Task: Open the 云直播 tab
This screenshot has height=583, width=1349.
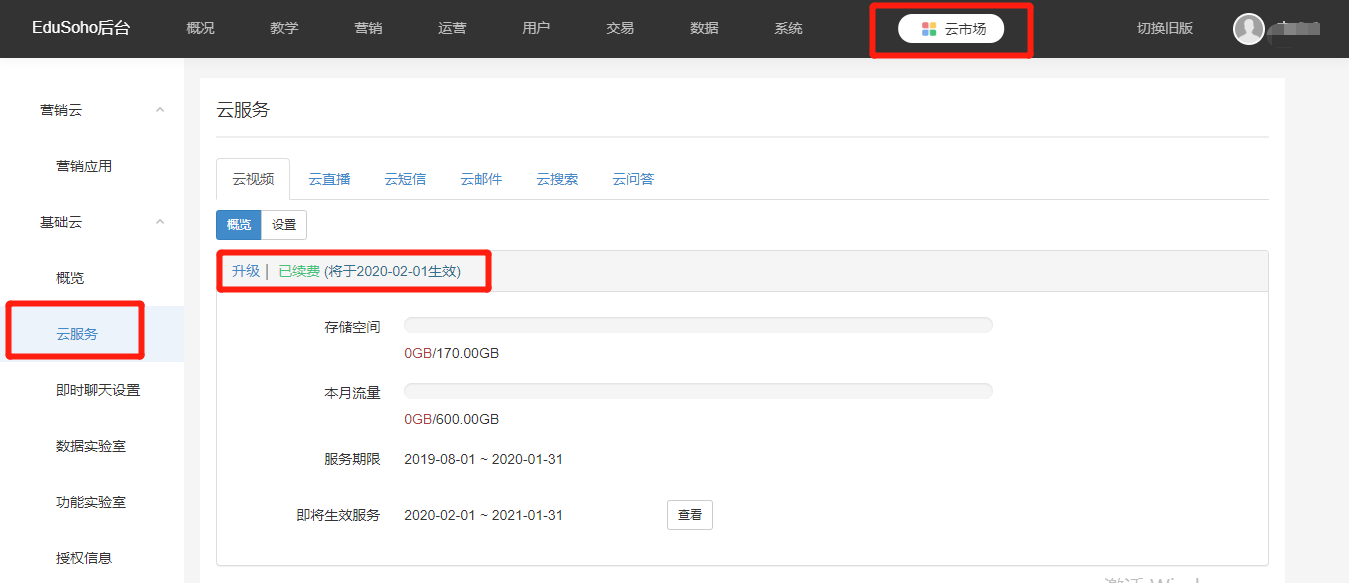Action: click(x=329, y=180)
